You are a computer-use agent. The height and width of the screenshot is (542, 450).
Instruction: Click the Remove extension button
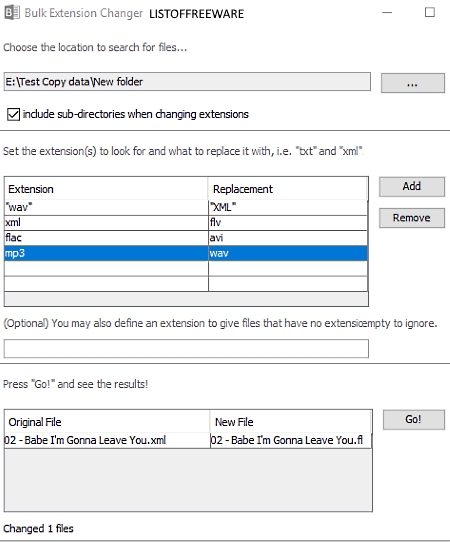tap(412, 218)
